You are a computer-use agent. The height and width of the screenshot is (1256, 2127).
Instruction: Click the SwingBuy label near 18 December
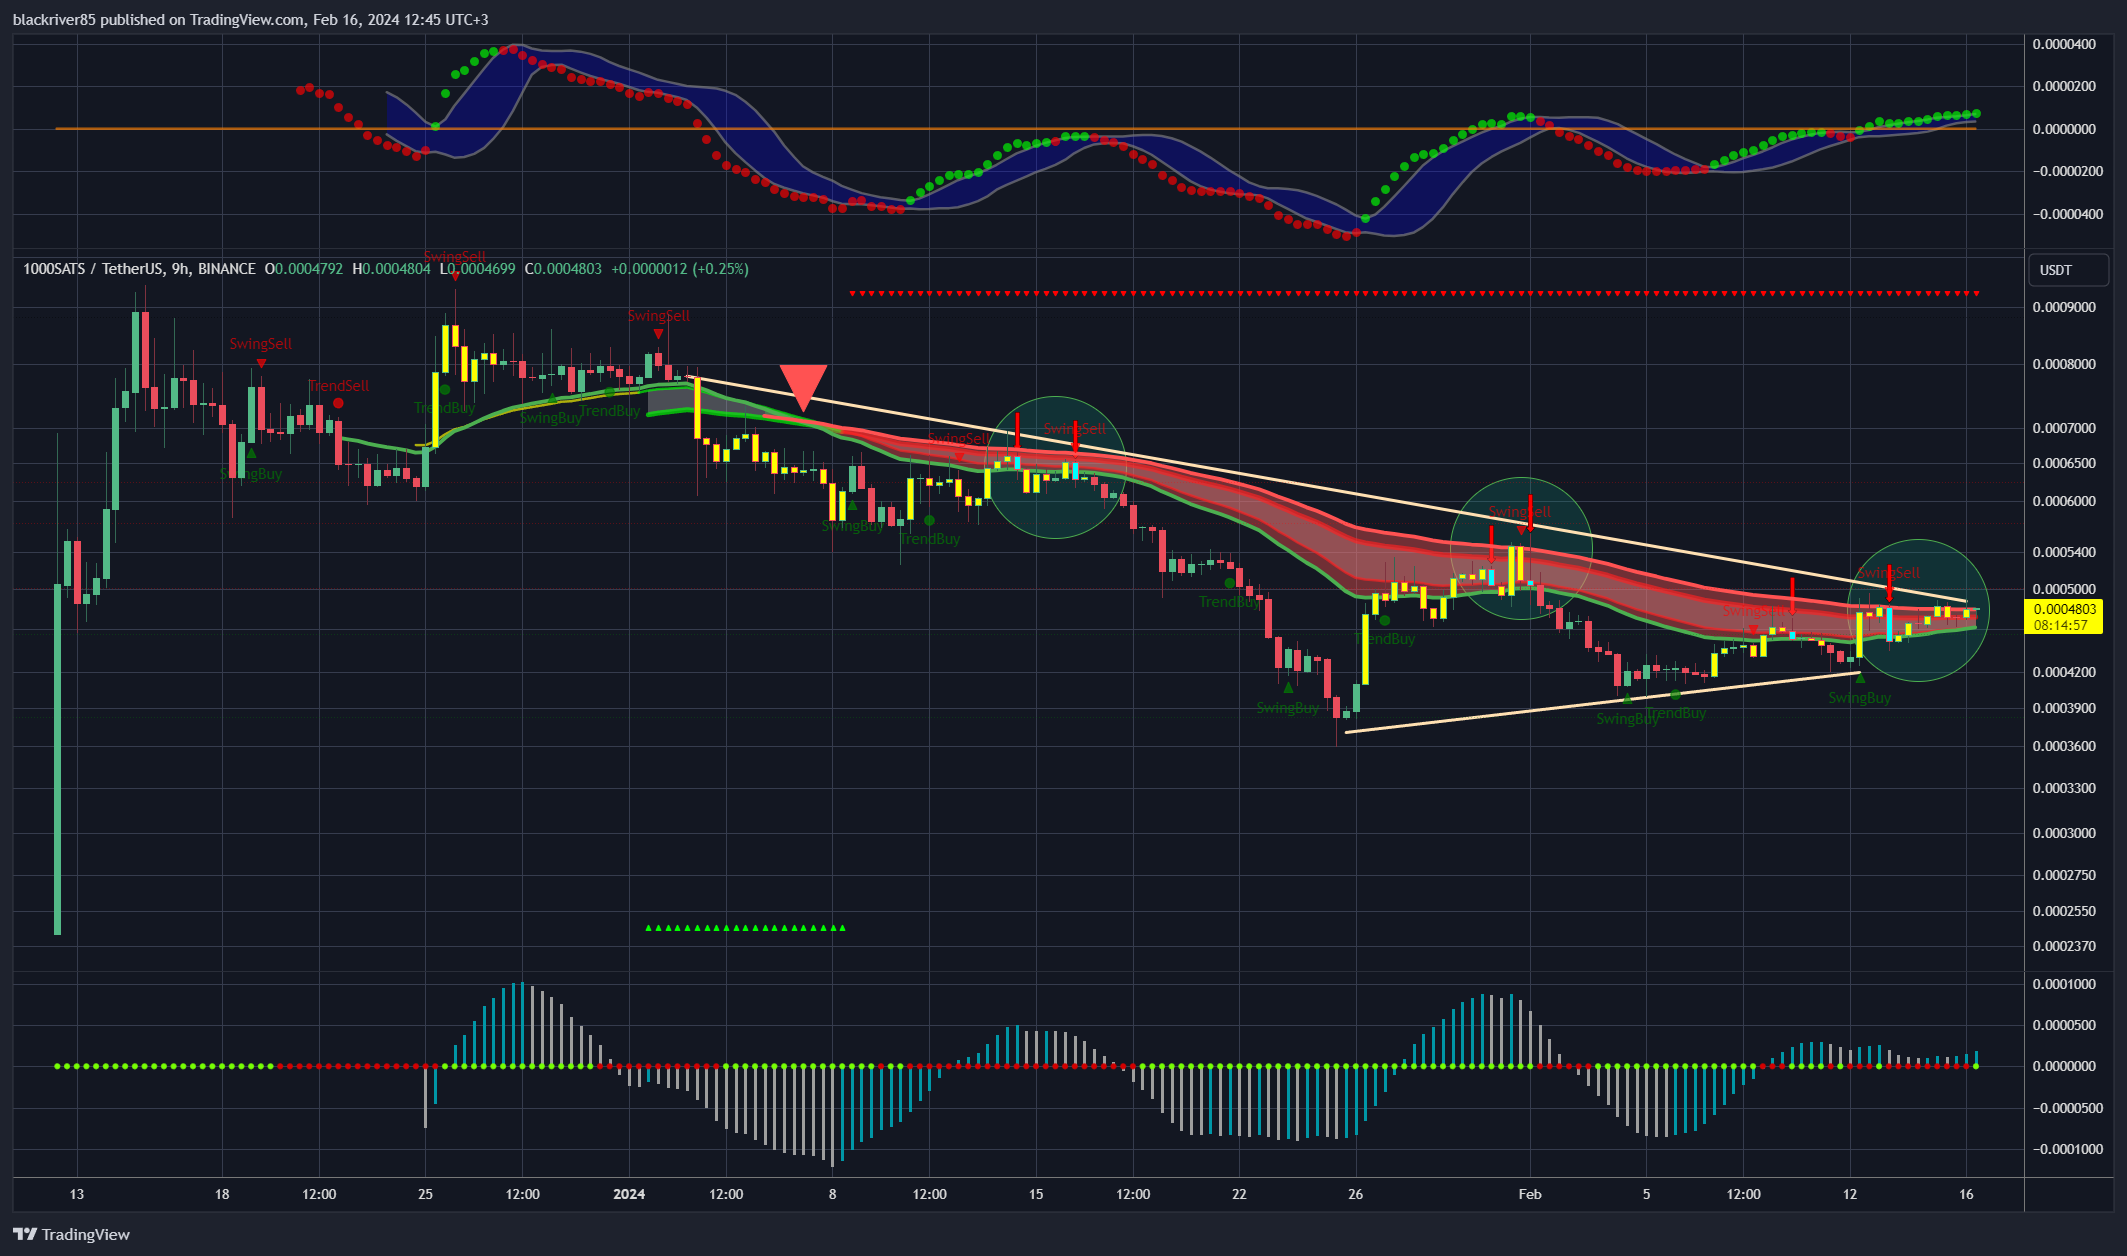click(x=251, y=474)
